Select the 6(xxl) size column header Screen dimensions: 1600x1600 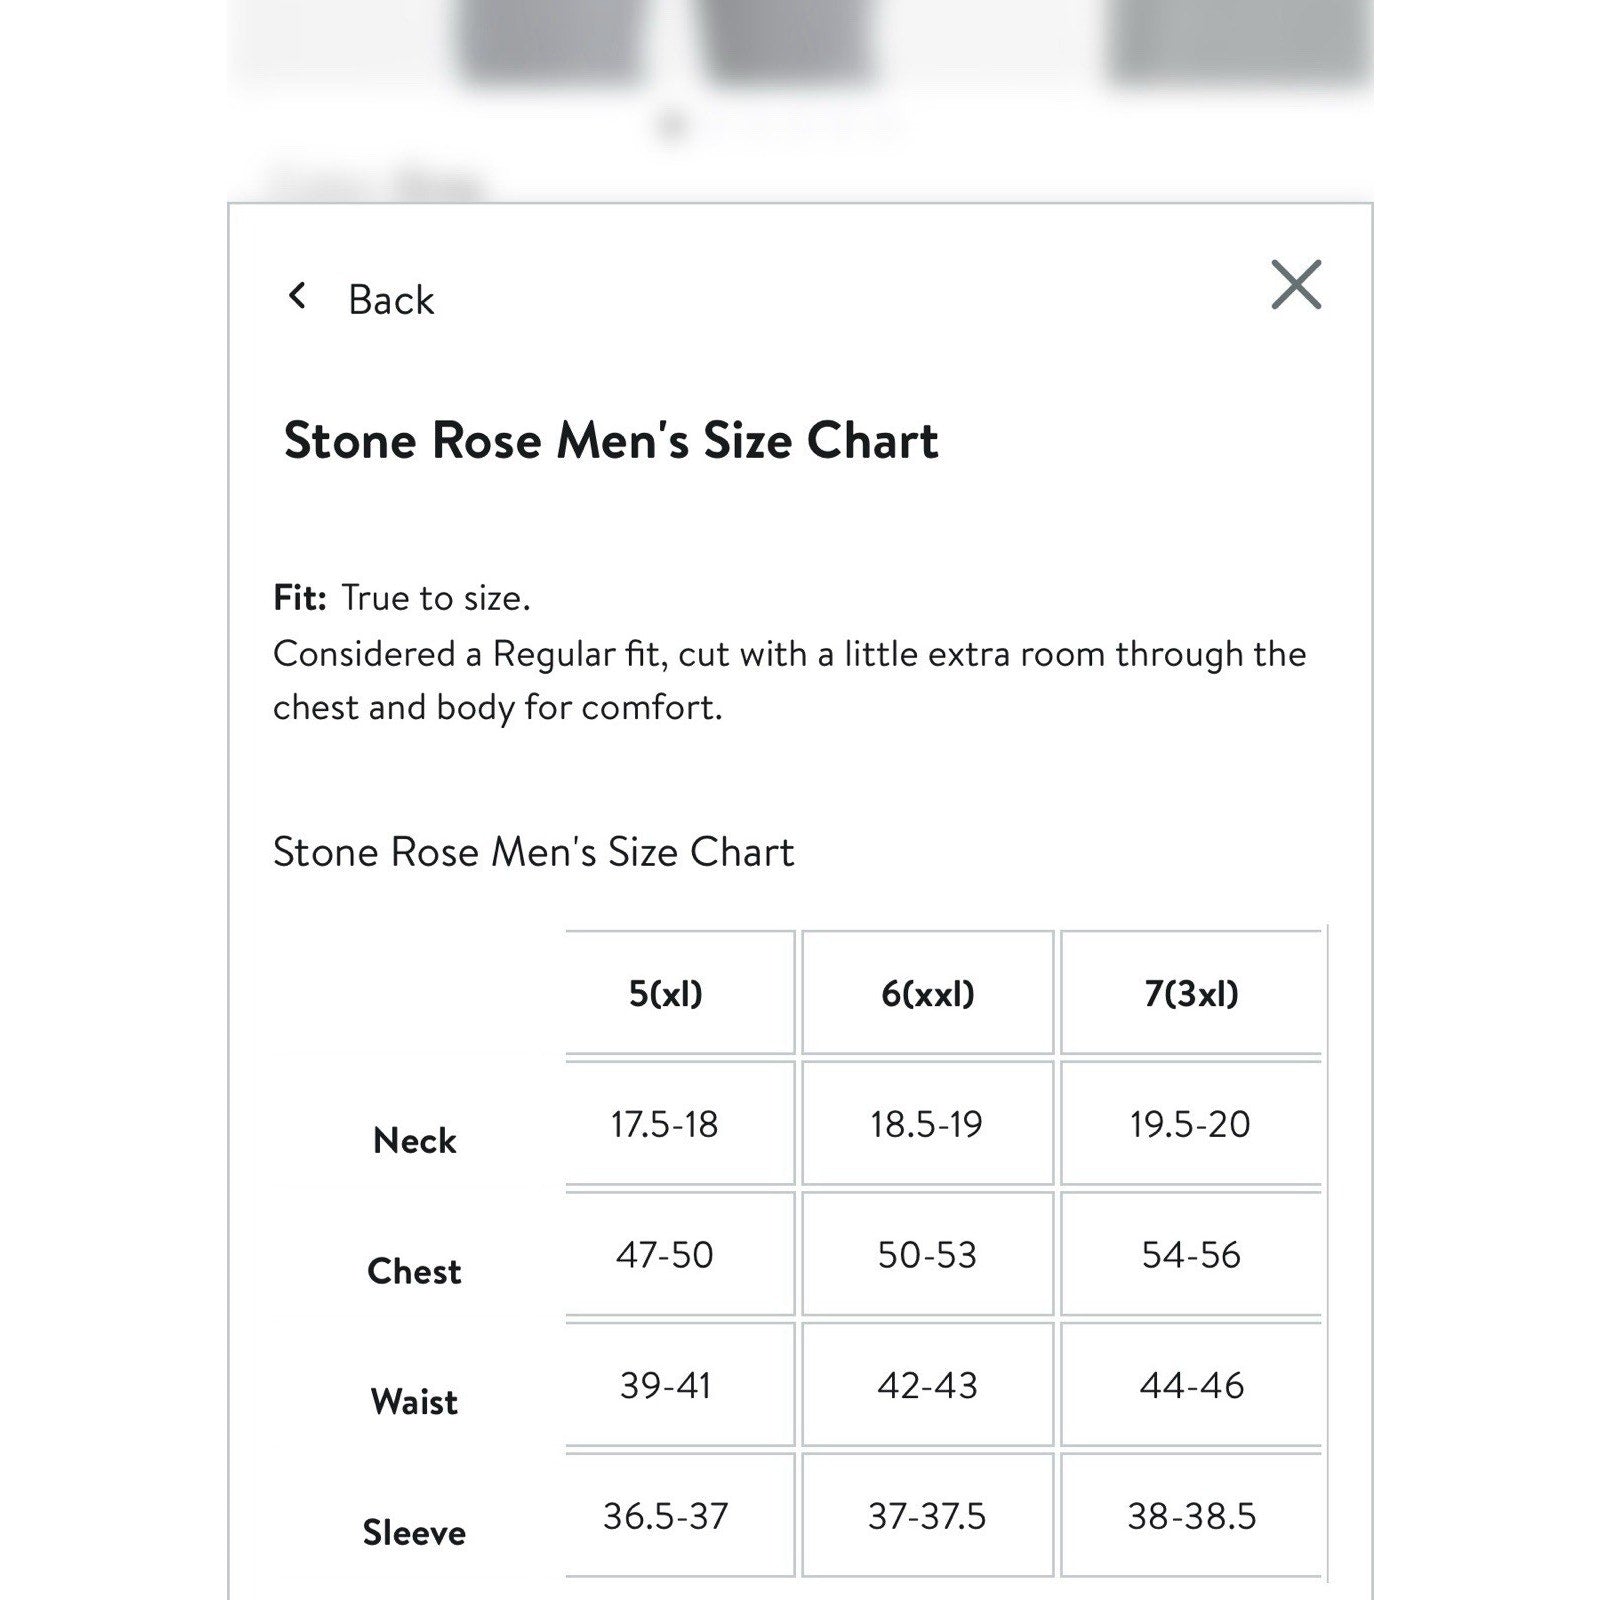[927, 992]
